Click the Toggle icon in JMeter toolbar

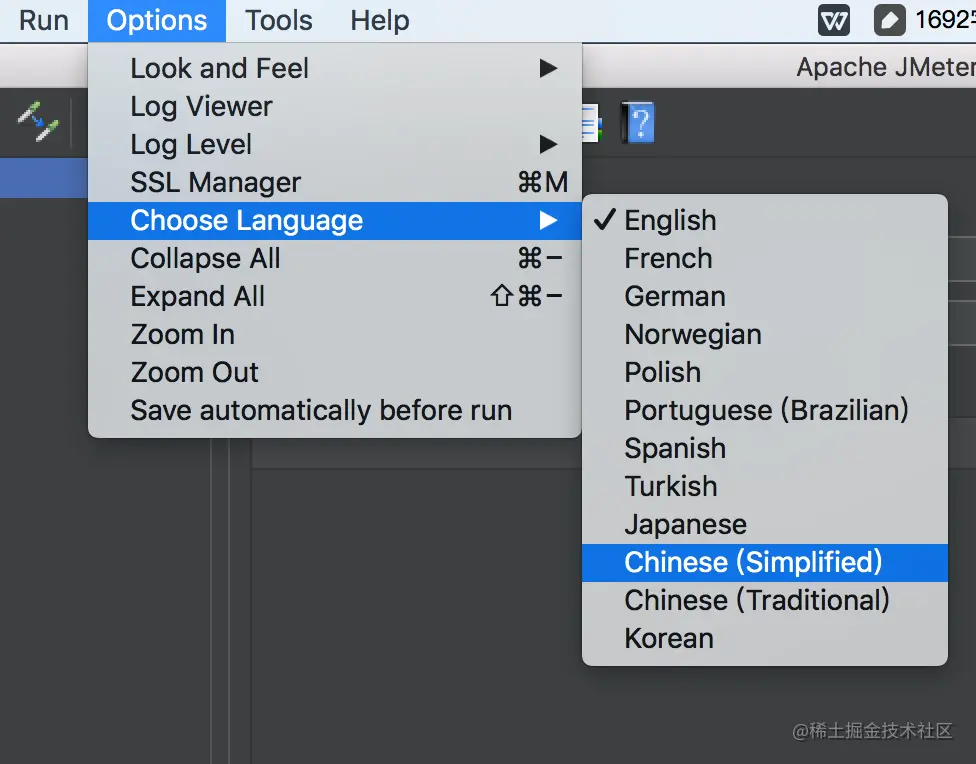click(x=38, y=121)
